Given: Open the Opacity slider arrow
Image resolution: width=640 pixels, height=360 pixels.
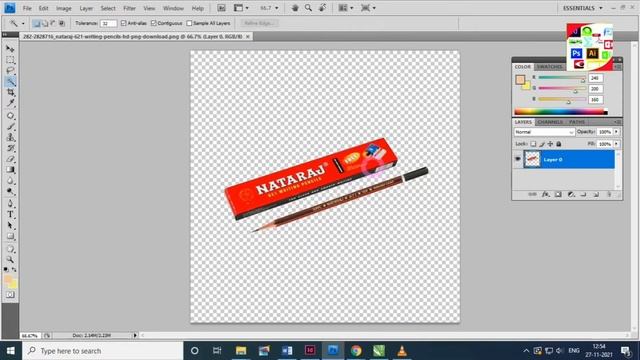Looking at the screenshot, I should coord(616,132).
